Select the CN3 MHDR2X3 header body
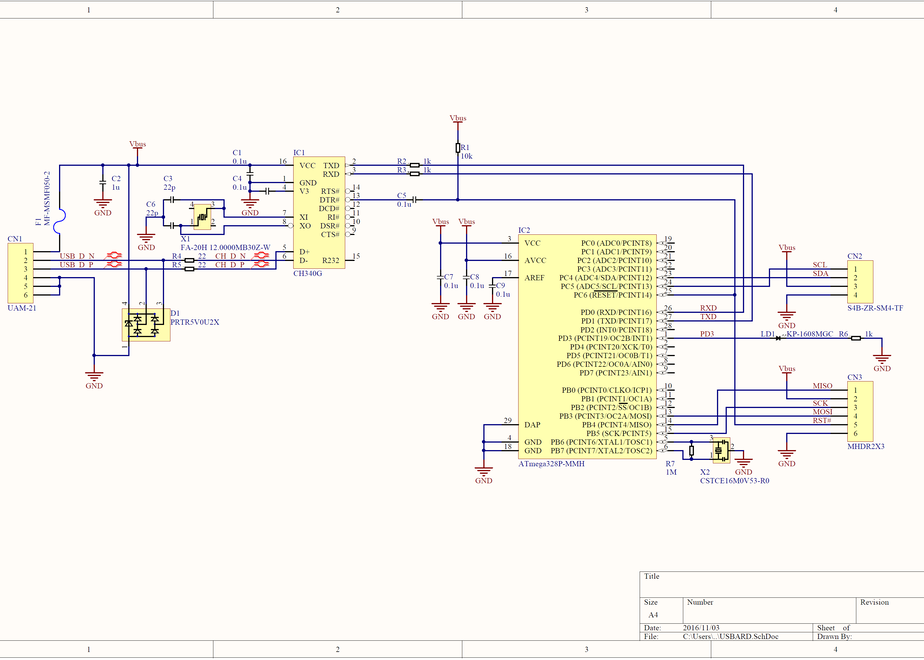The image size is (924, 660). pos(860,412)
